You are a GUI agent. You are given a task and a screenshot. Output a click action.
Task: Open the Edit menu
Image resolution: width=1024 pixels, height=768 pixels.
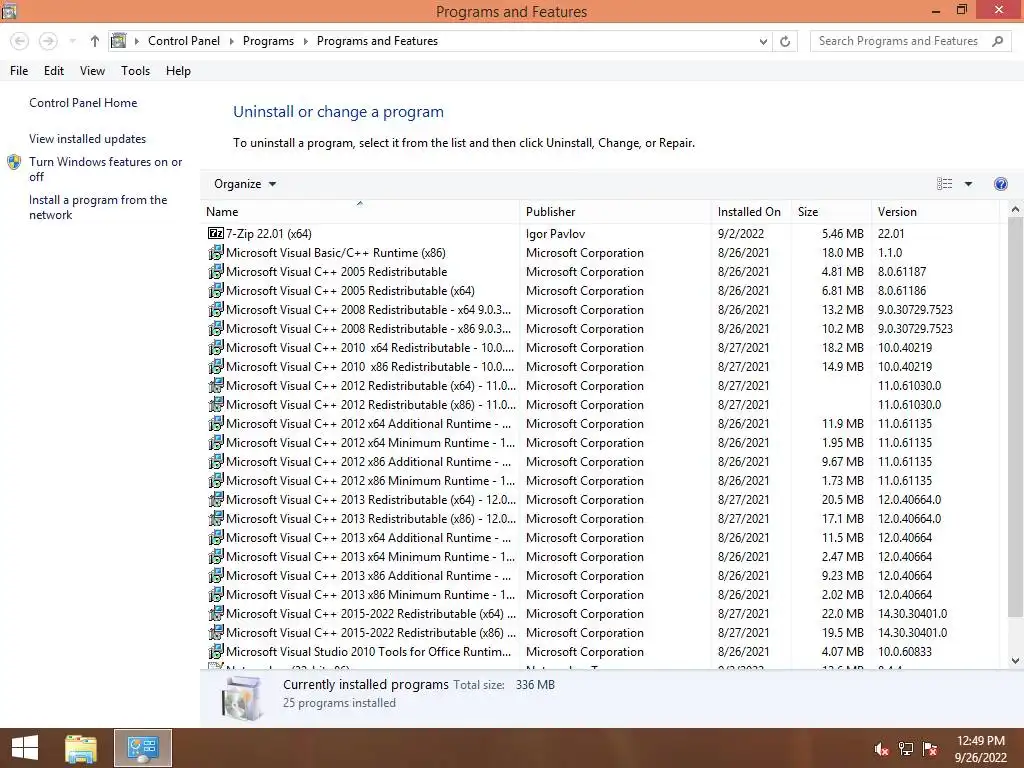[54, 71]
